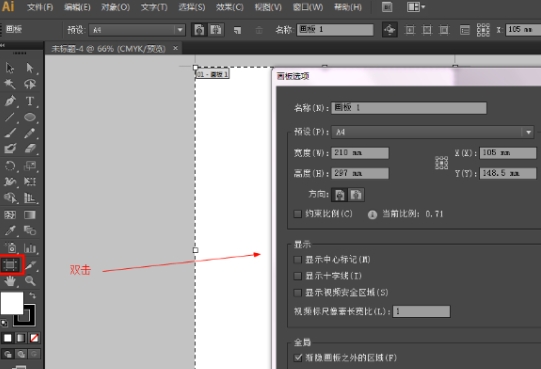Screen dimensions: 541x369
Task: Click the white fill color swatch
Action: 12,303
